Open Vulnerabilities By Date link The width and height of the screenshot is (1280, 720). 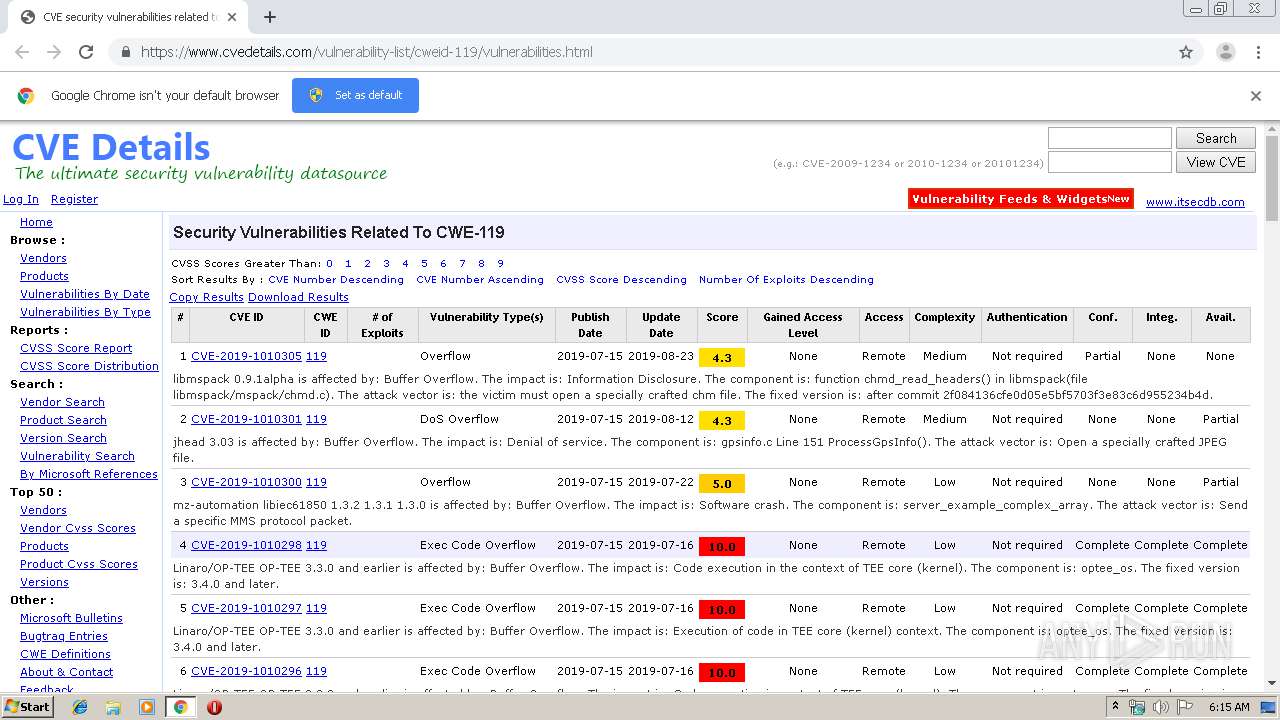tap(85, 294)
